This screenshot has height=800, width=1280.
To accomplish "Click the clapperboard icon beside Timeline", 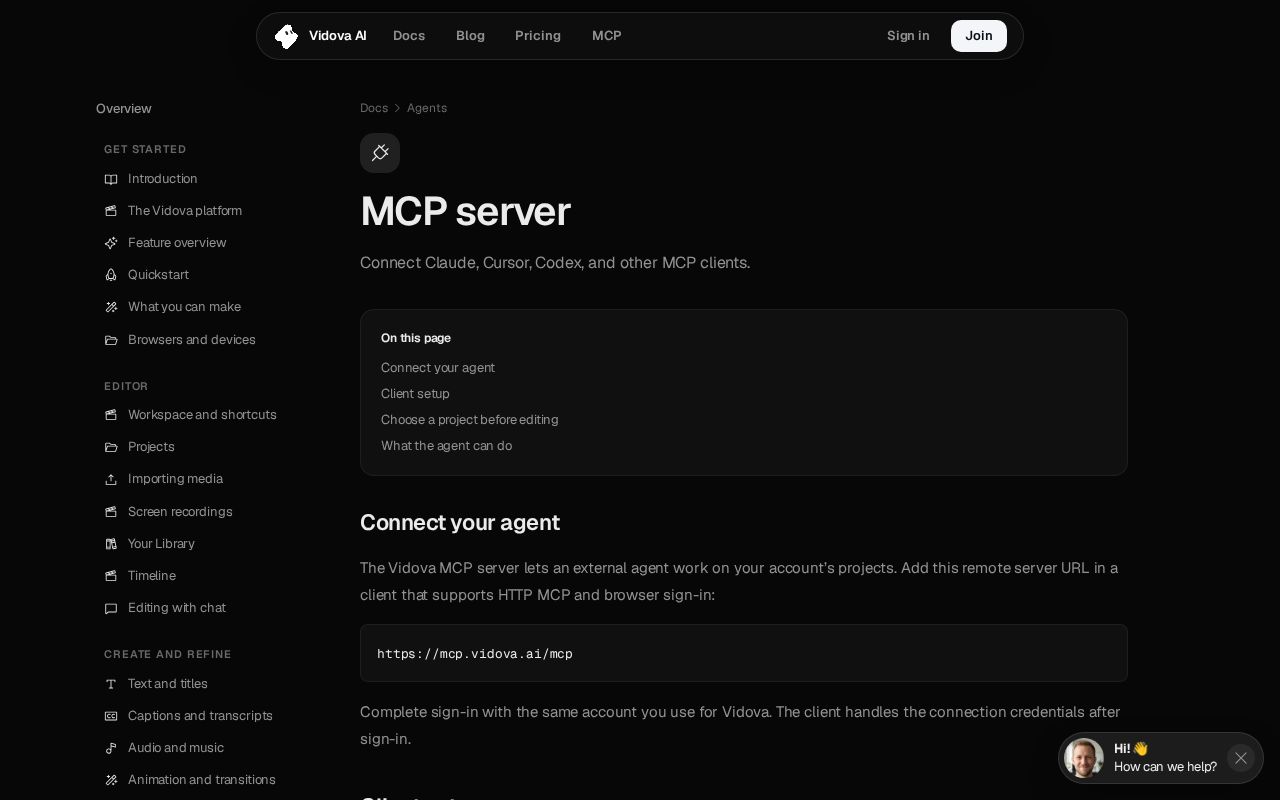I will 111,576.
